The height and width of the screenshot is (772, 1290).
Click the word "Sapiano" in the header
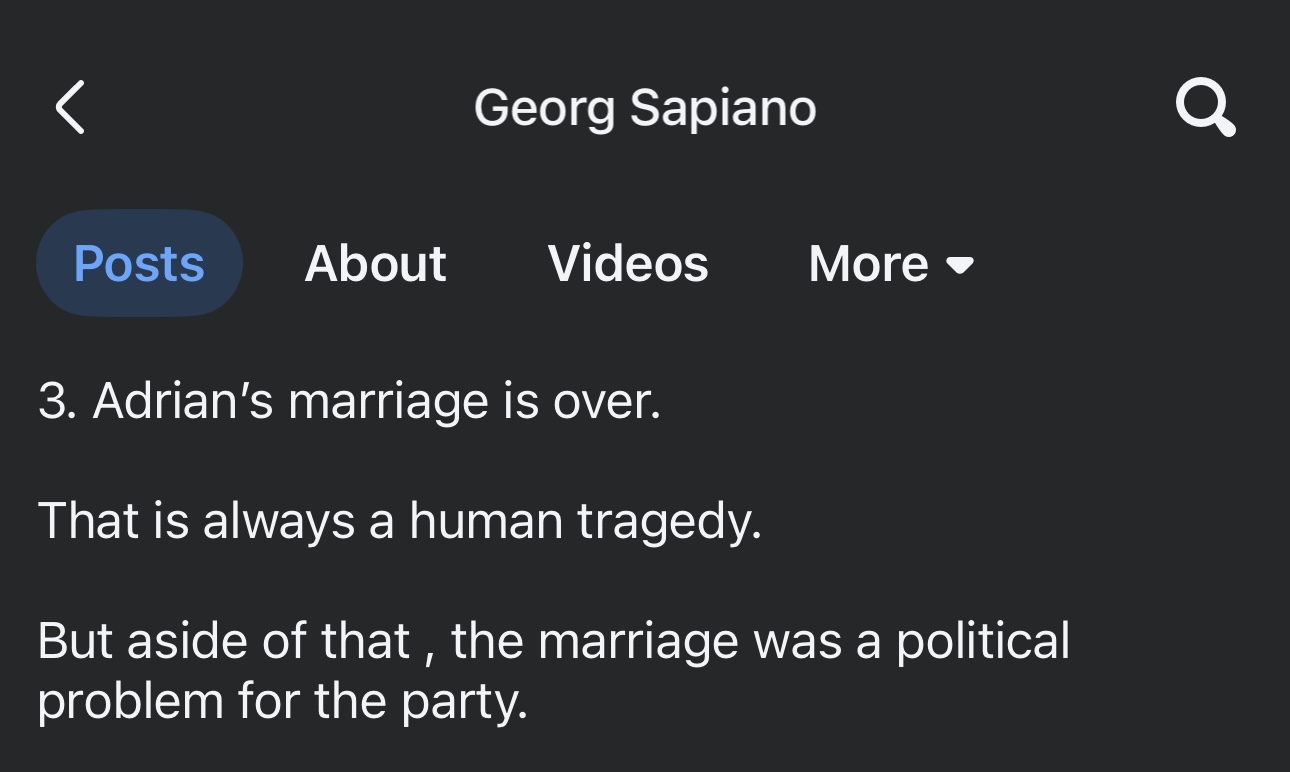pos(723,108)
